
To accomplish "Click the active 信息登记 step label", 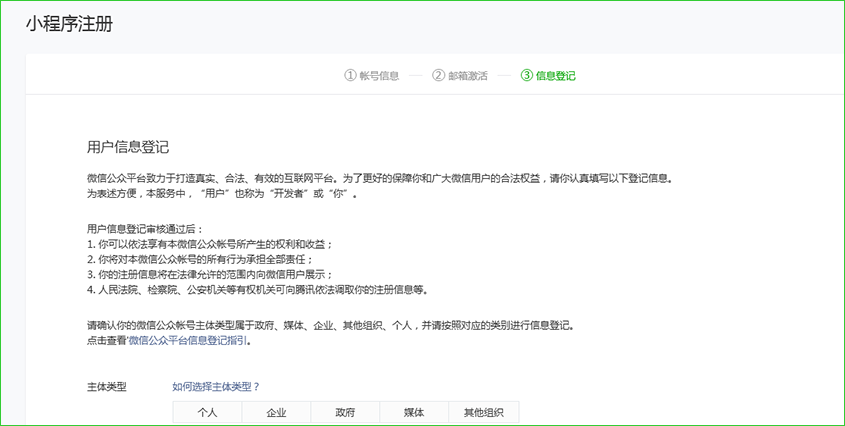I will (x=555, y=76).
